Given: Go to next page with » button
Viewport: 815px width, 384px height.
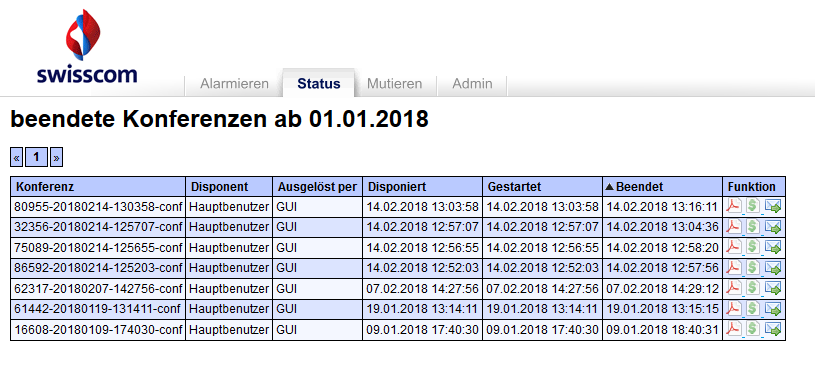Looking at the screenshot, I should tap(56, 157).
